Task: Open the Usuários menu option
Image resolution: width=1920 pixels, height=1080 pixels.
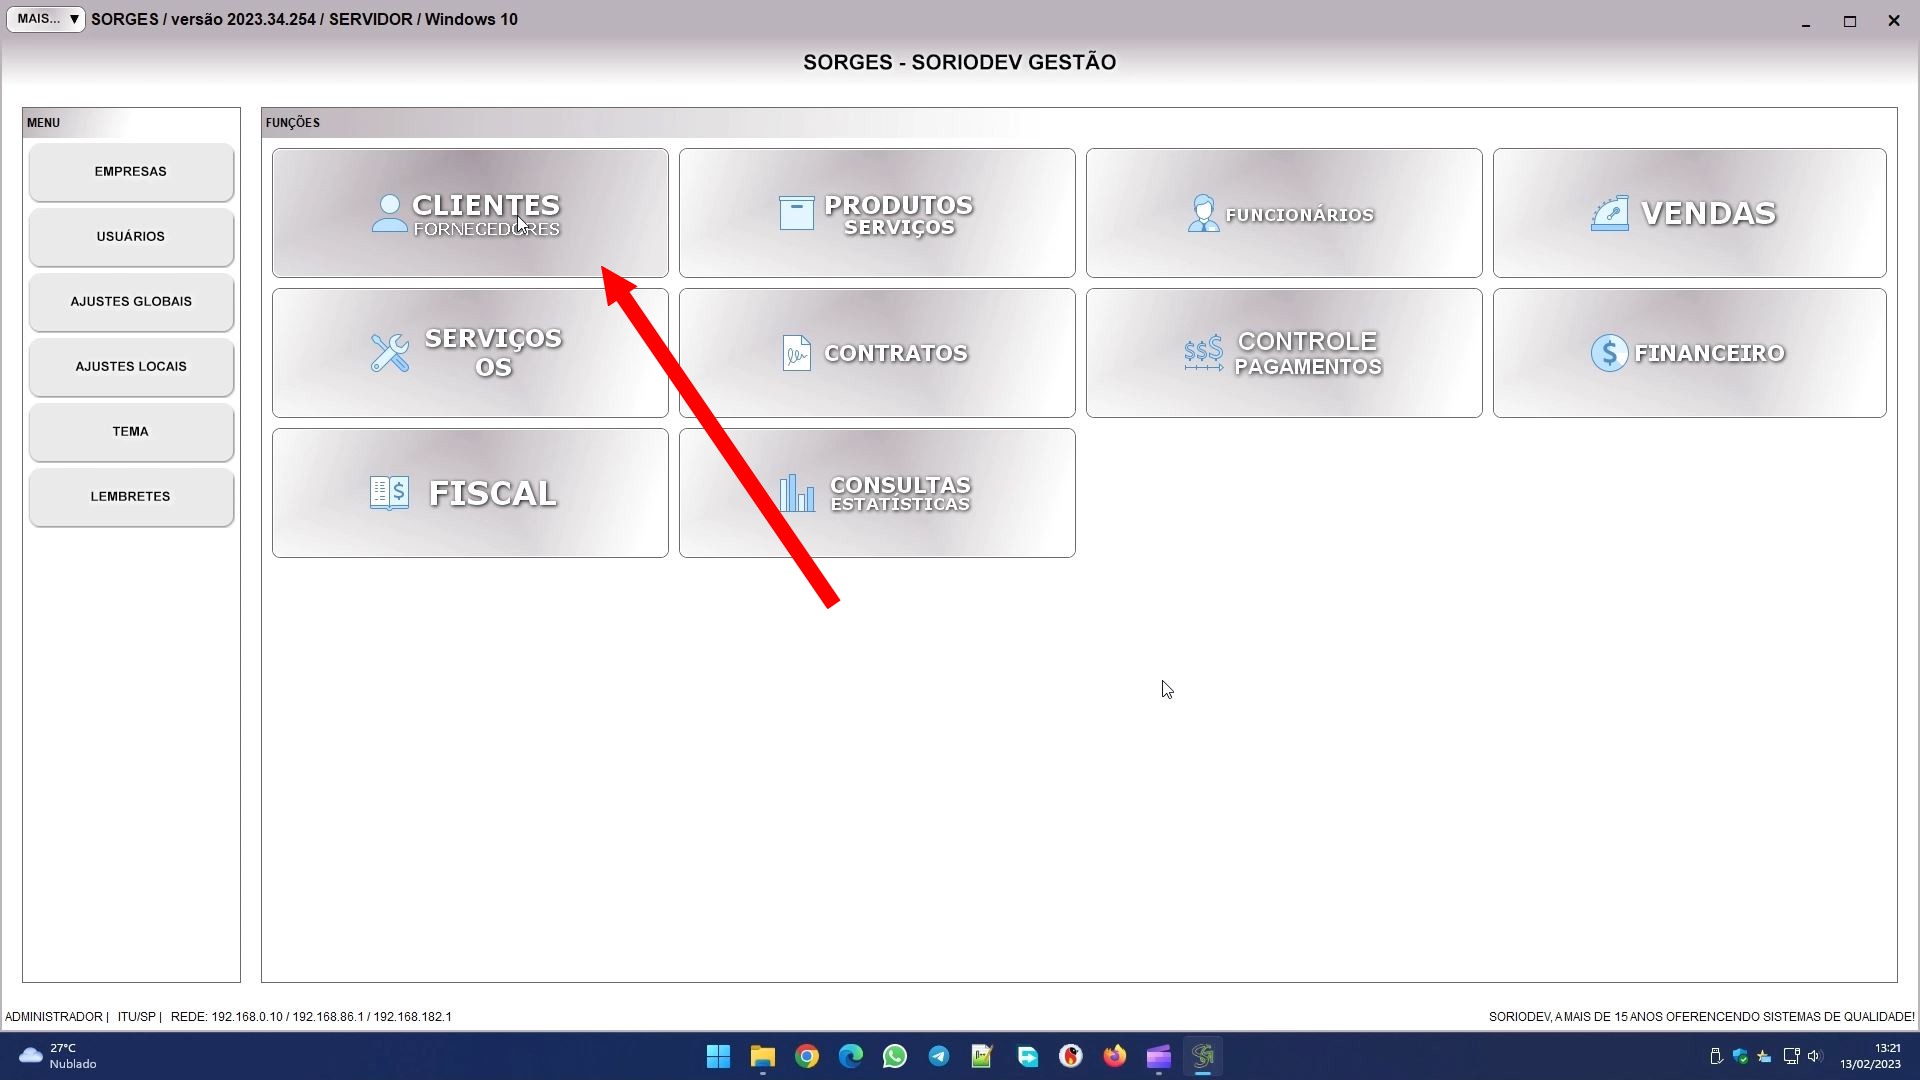Action: click(131, 237)
